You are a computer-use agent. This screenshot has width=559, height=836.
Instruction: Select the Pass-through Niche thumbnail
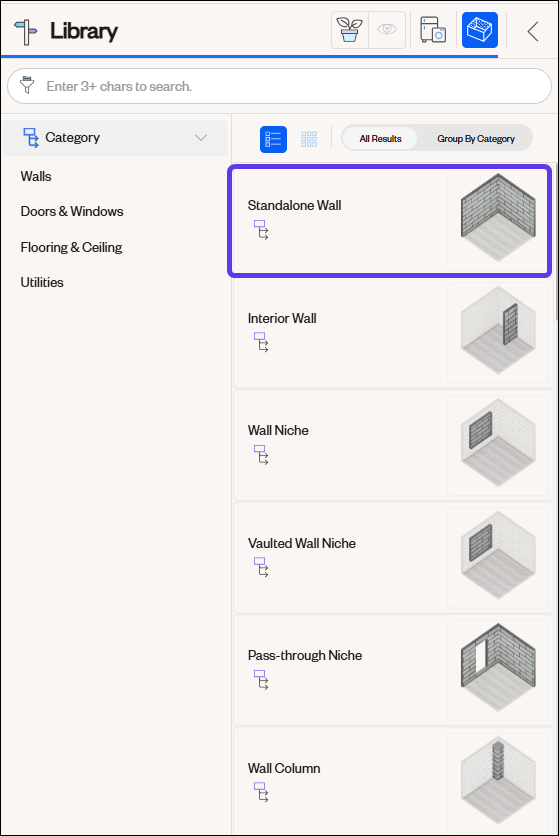point(498,670)
